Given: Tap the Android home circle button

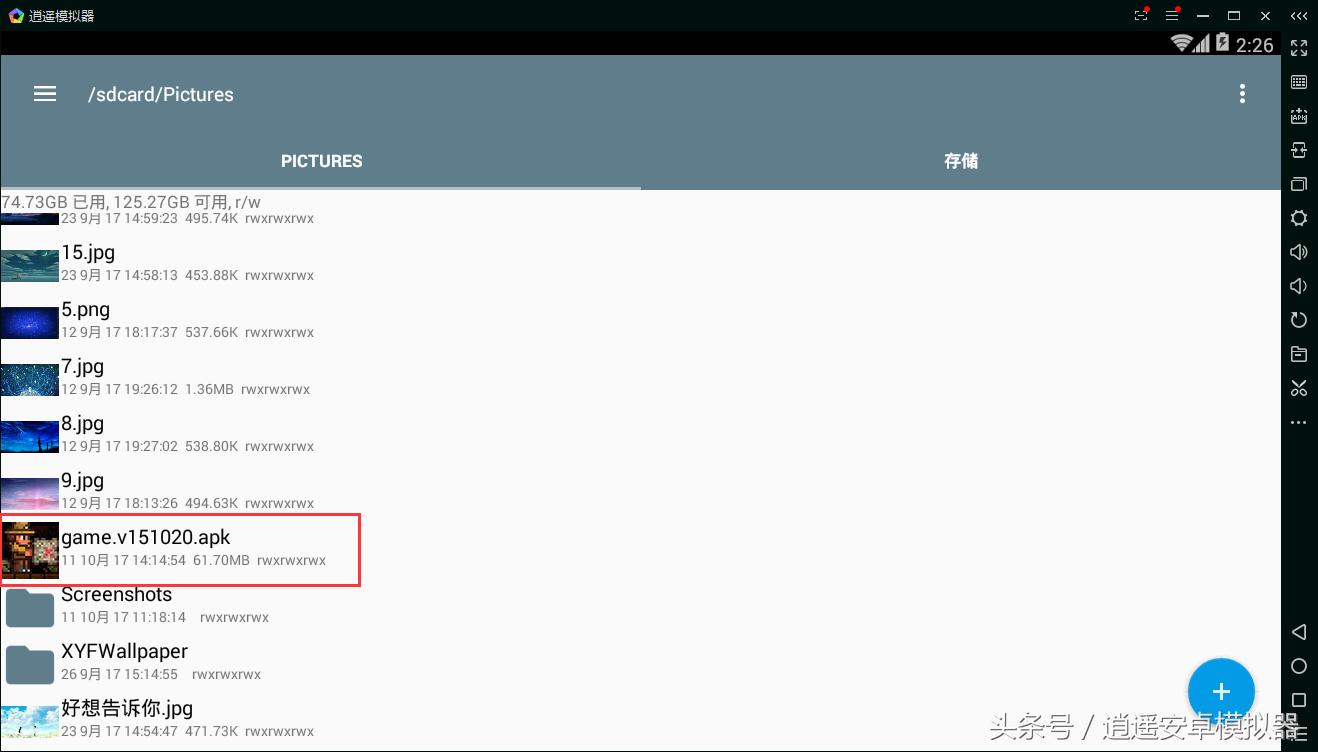Looking at the screenshot, I should [x=1298, y=665].
